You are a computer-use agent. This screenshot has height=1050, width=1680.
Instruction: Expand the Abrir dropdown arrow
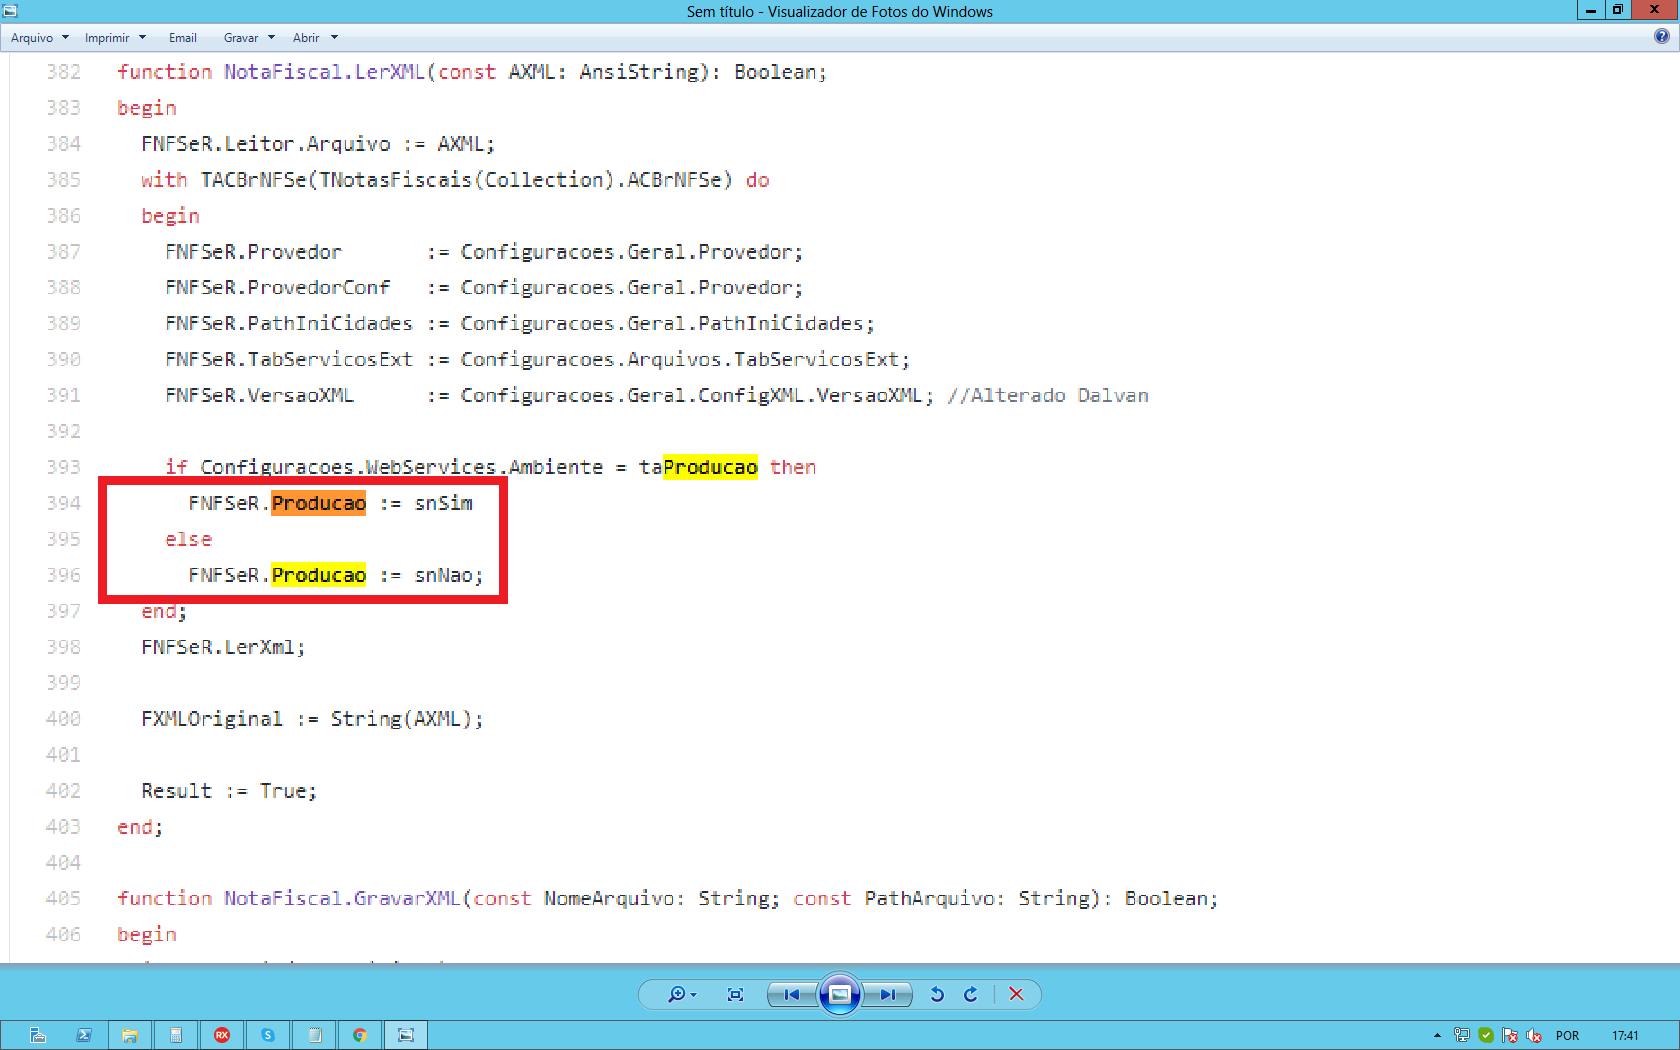pos(334,38)
